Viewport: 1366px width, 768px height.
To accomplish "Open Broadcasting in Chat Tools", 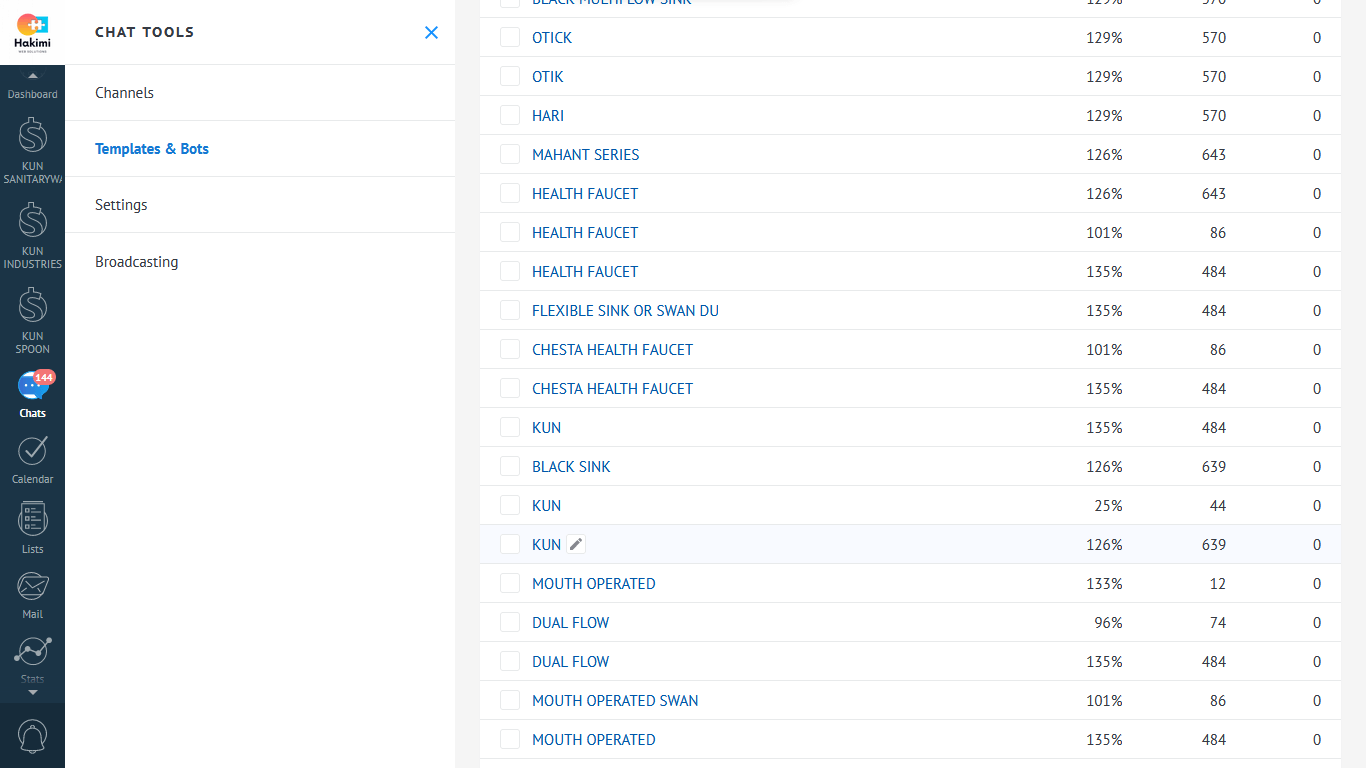I will click(260, 262).
